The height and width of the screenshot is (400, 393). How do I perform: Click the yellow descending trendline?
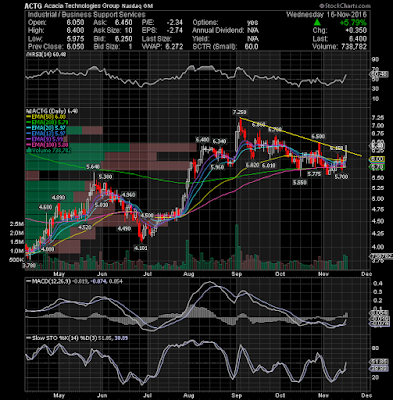click(x=300, y=137)
